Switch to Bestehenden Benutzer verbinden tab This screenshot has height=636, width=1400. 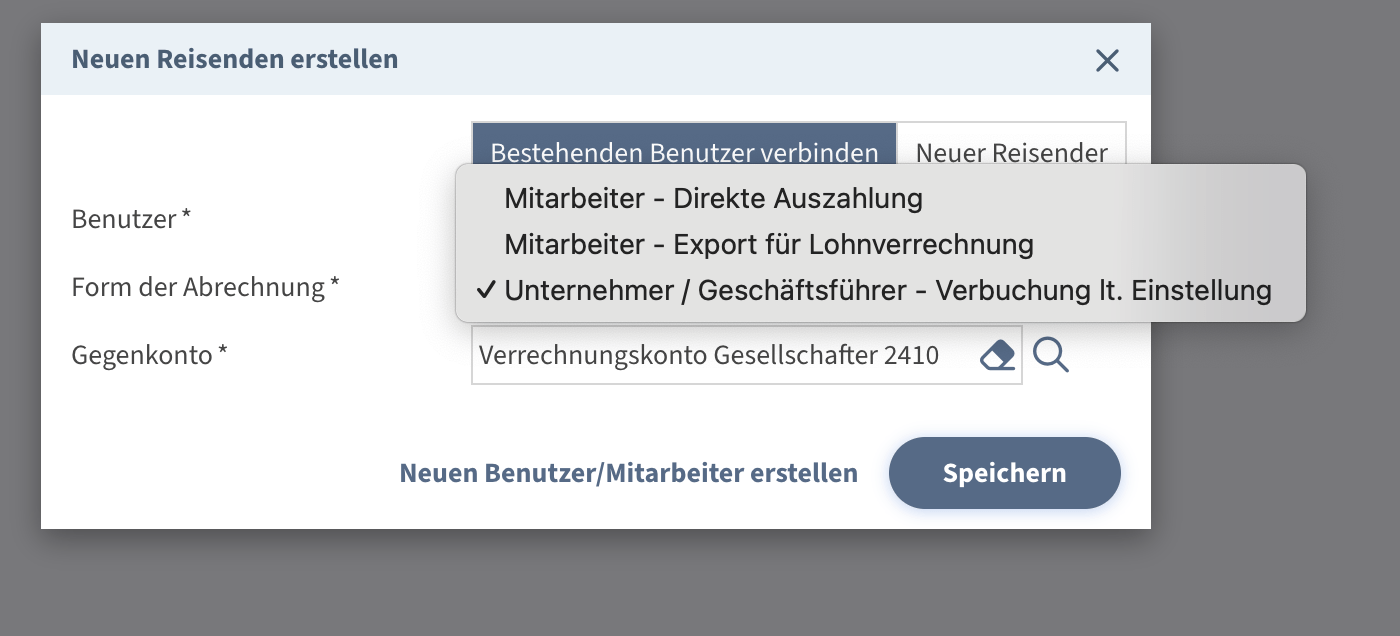[x=684, y=145]
